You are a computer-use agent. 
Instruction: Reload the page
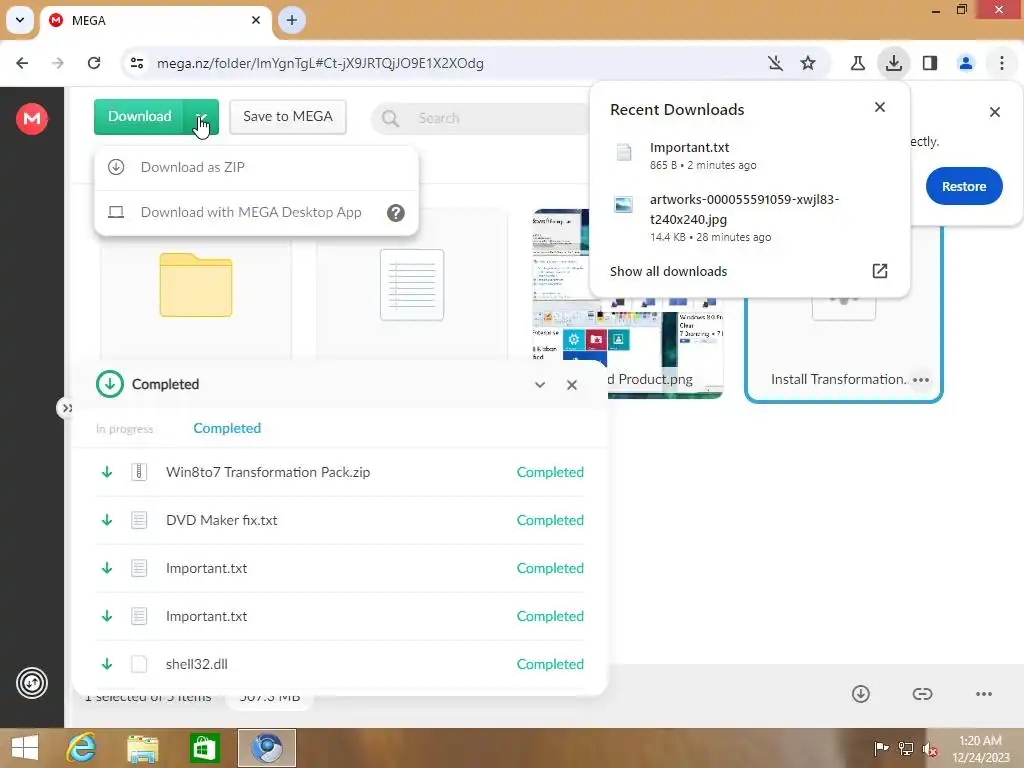94,63
